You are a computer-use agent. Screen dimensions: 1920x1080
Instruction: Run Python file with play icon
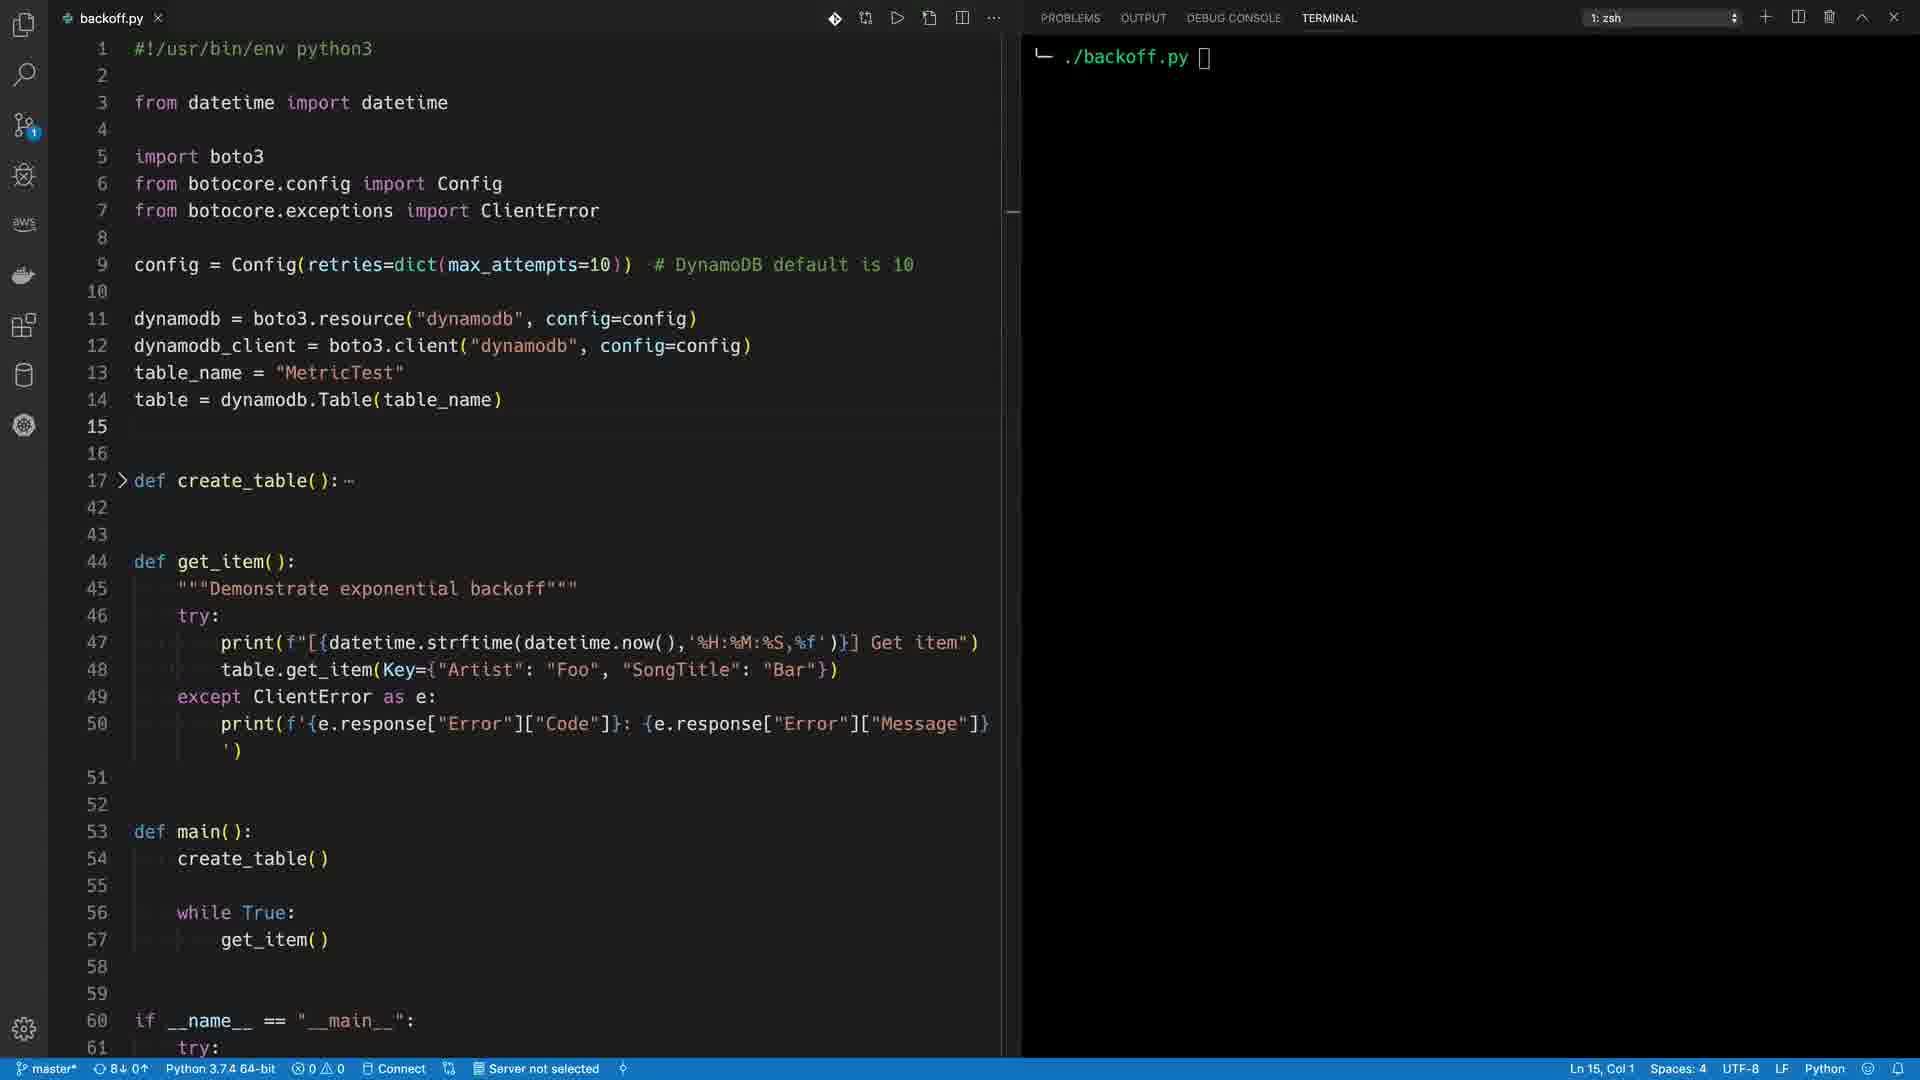pos(897,18)
